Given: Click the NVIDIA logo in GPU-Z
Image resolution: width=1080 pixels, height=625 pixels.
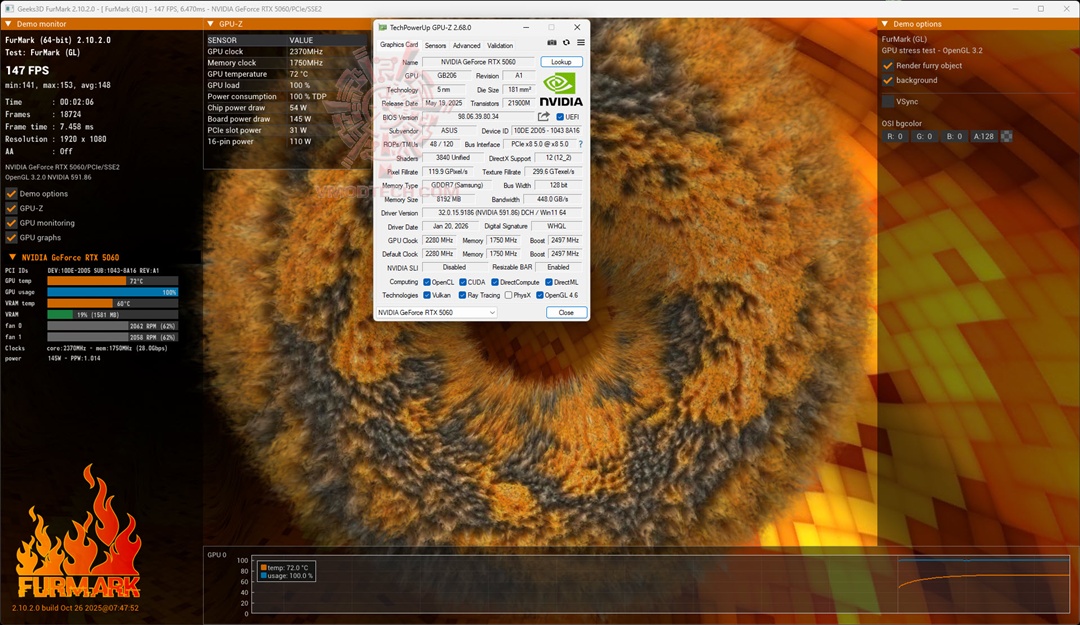Looking at the screenshot, I should pyautogui.click(x=561, y=90).
